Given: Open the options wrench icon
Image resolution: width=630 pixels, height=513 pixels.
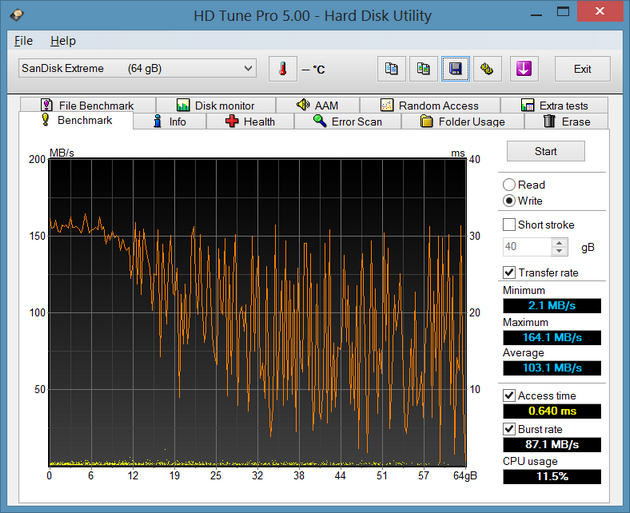Looking at the screenshot, I should point(487,69).
